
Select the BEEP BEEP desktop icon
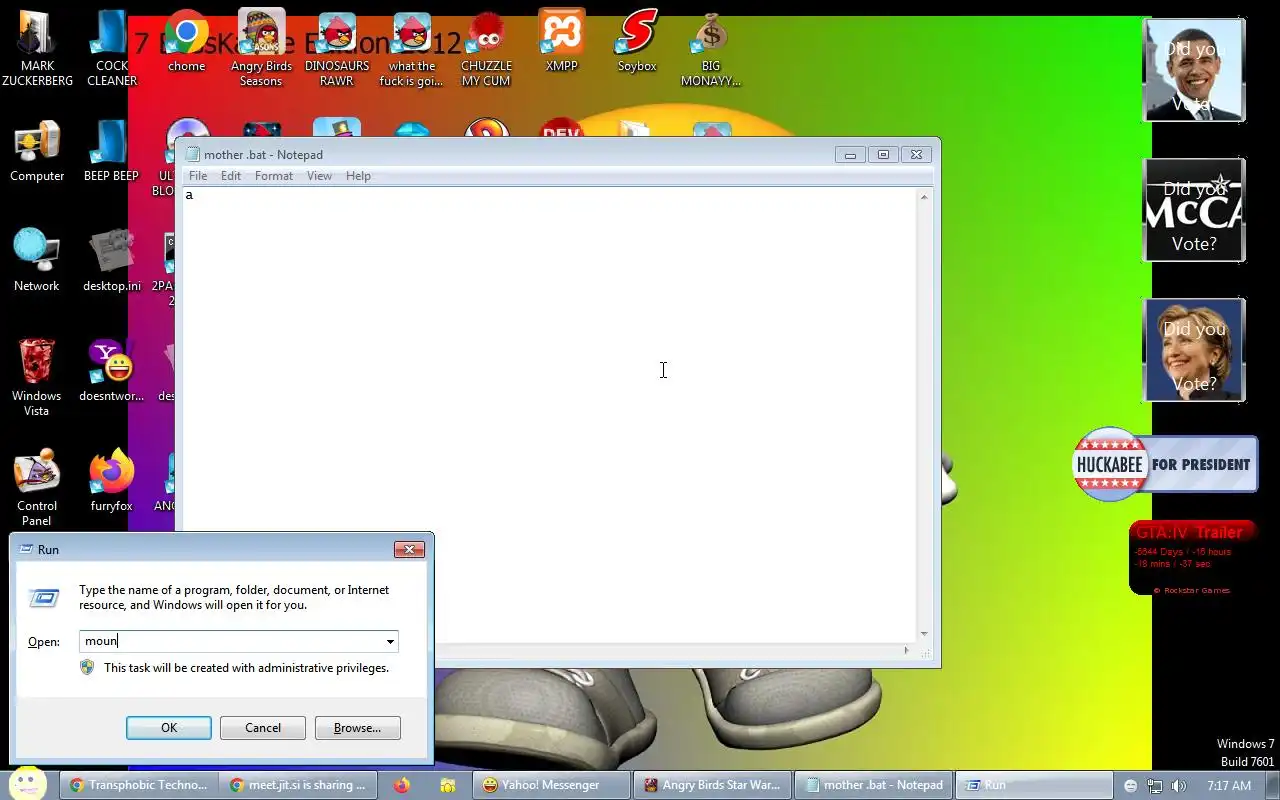point(111,152)
